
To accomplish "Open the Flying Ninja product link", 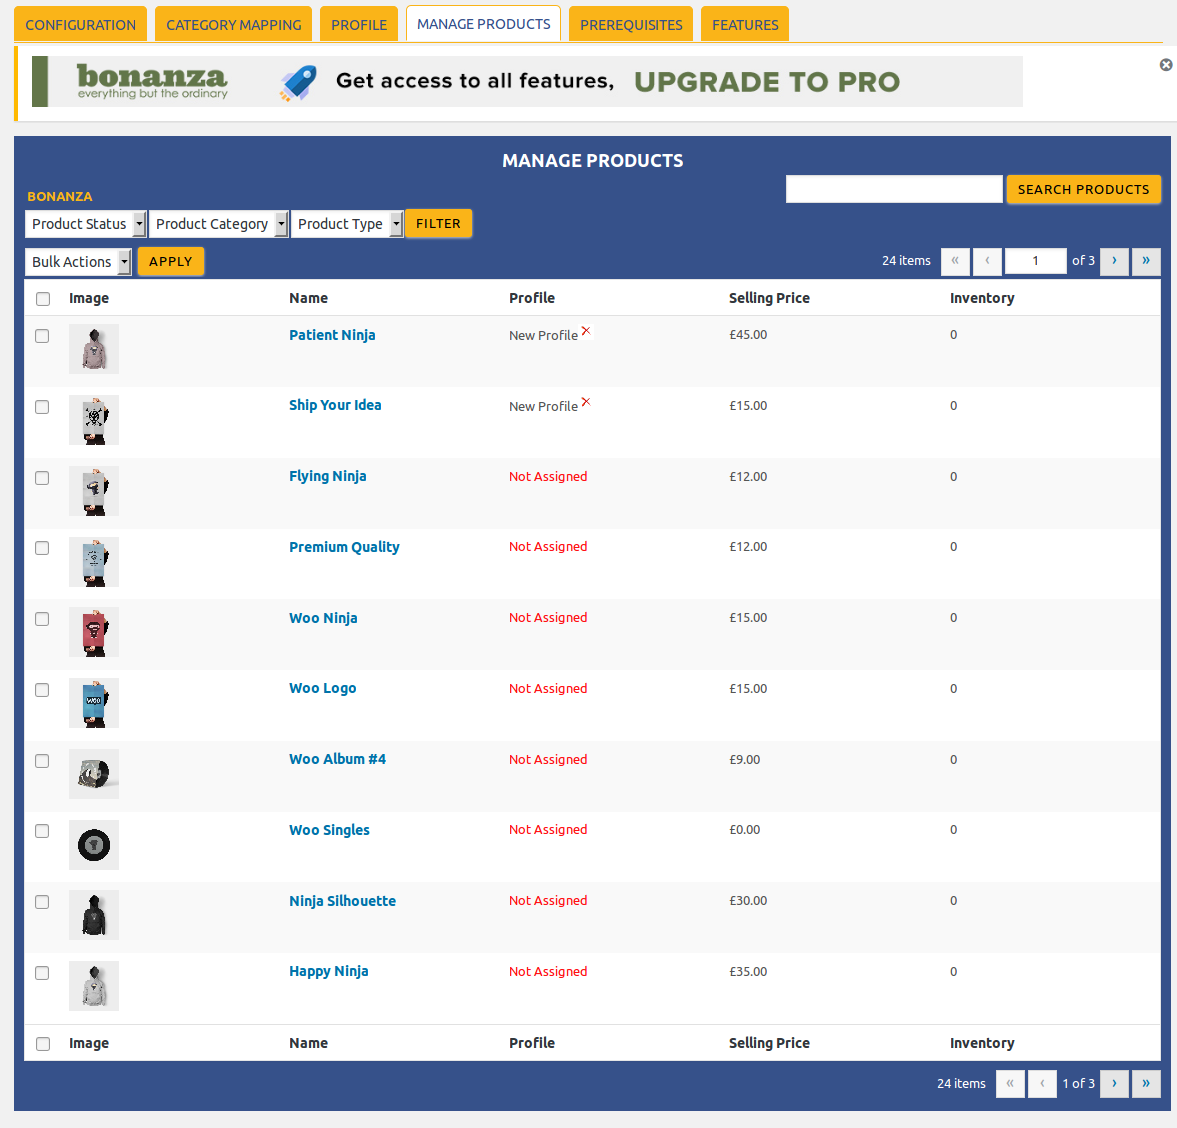I will [x=327, y=476].
